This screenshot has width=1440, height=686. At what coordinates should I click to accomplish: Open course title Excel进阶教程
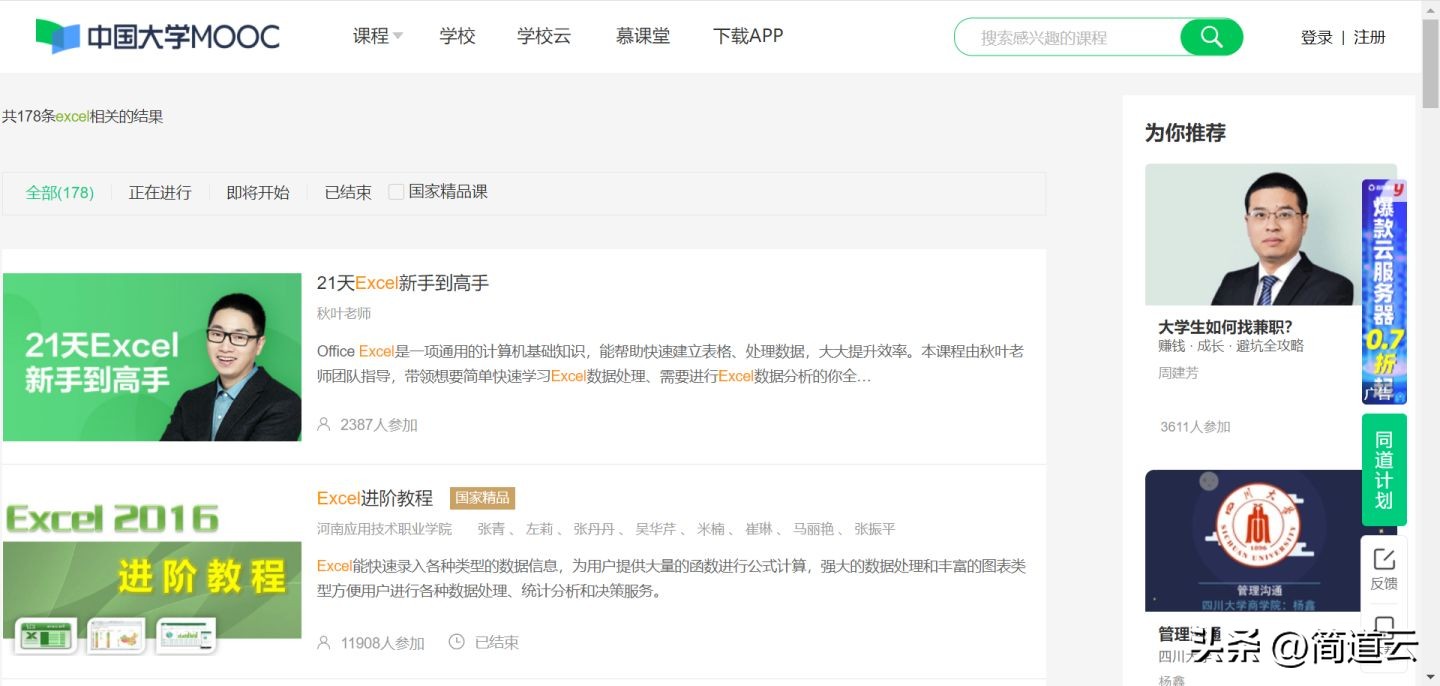pos(375,498)
